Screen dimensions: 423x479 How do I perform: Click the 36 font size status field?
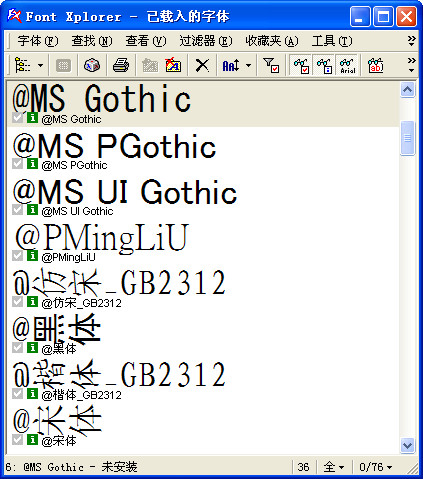point(303,467)
